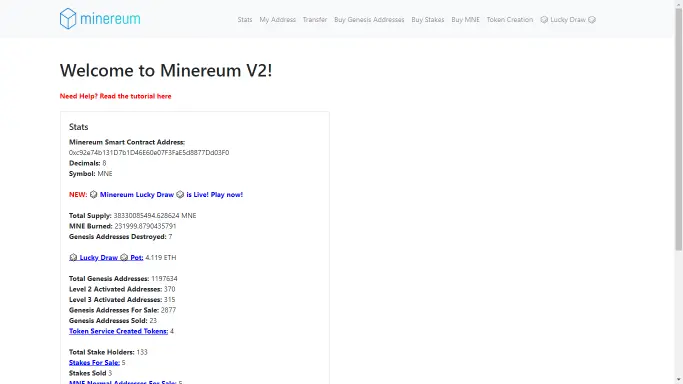This screenshot has height=384, width=683.
Task: Click 'Genesis Addresses Sold: 23' row
Action: click(113, 320)
